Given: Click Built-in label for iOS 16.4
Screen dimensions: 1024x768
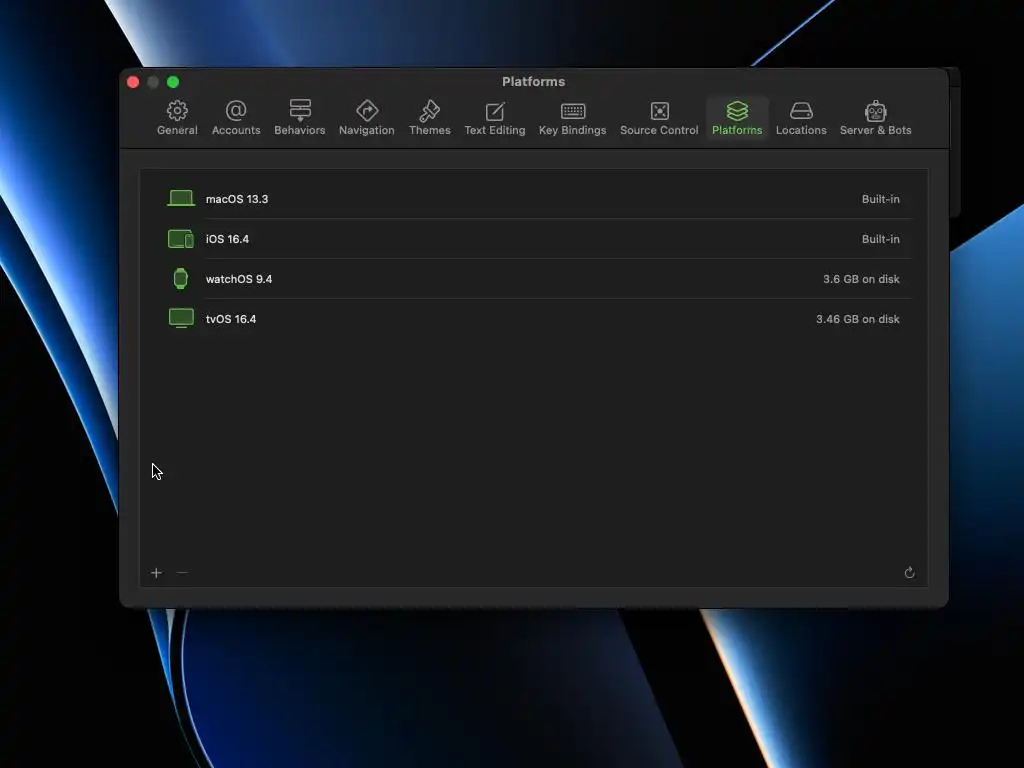Looking at the screenshot, I should (x=880, y=239).
